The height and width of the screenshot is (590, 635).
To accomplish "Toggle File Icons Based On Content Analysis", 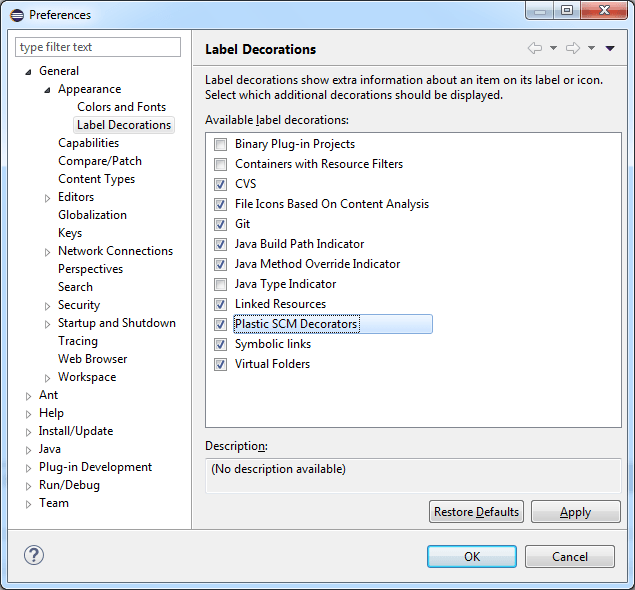I will (x=220, y=204).
